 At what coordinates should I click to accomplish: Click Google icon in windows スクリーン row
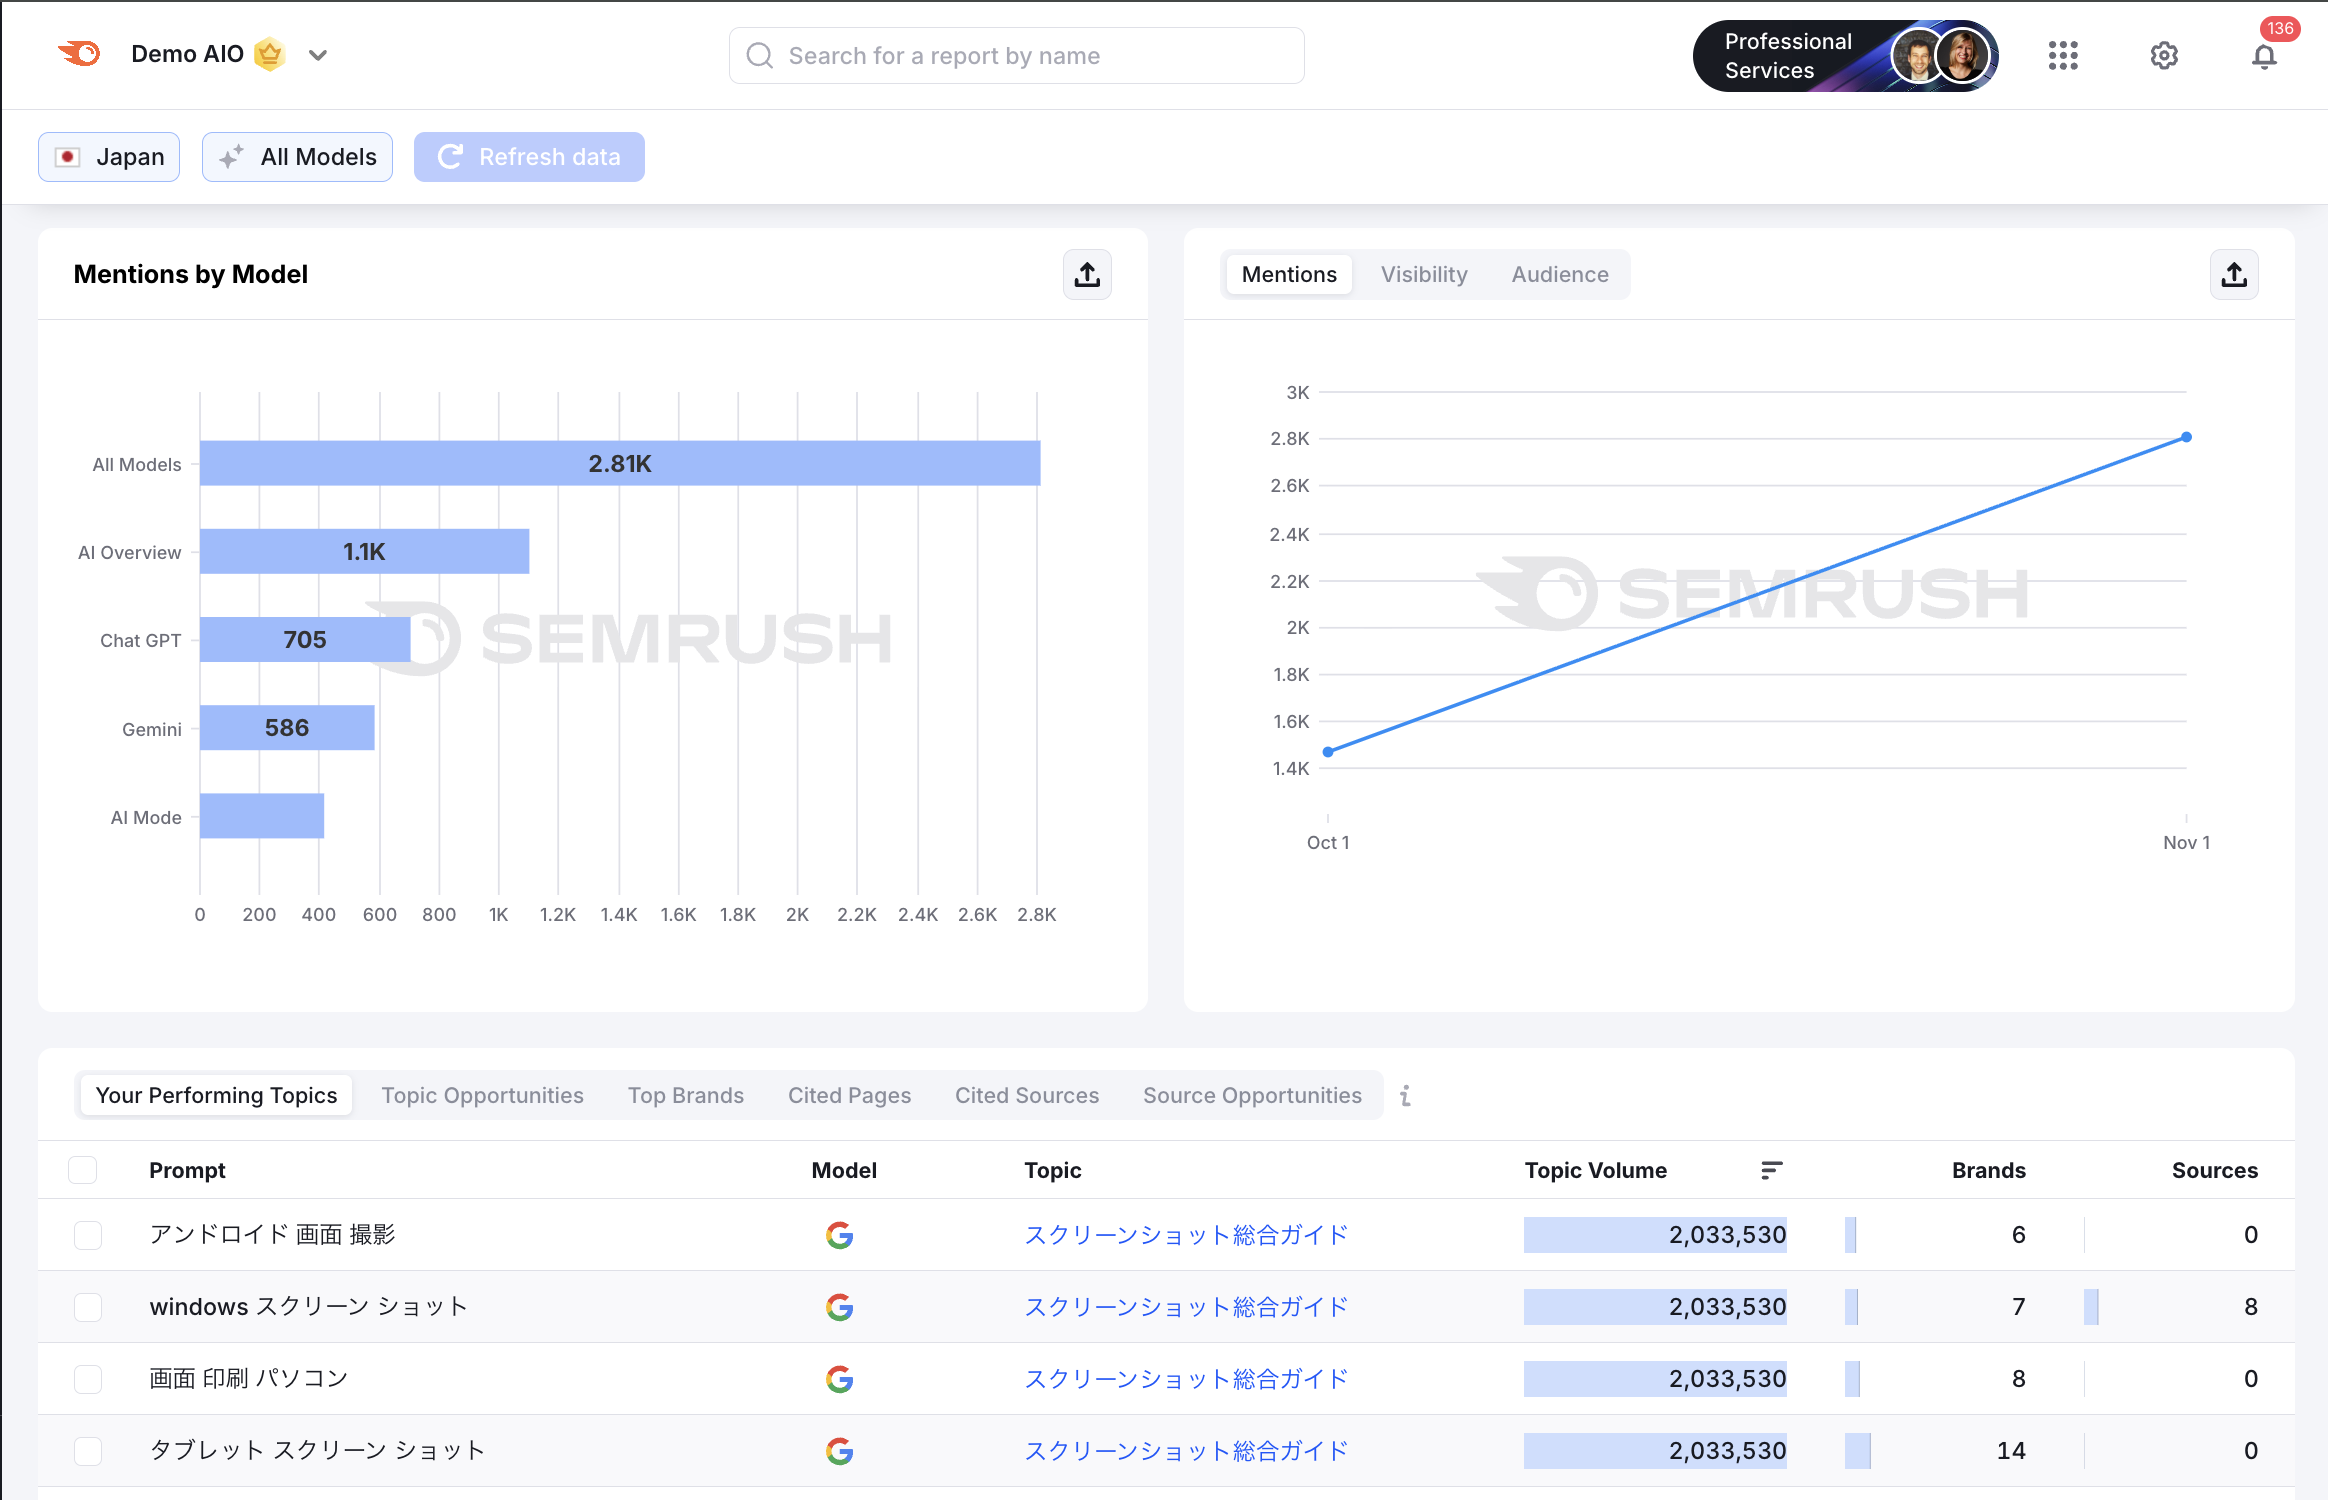point(839,1307)
